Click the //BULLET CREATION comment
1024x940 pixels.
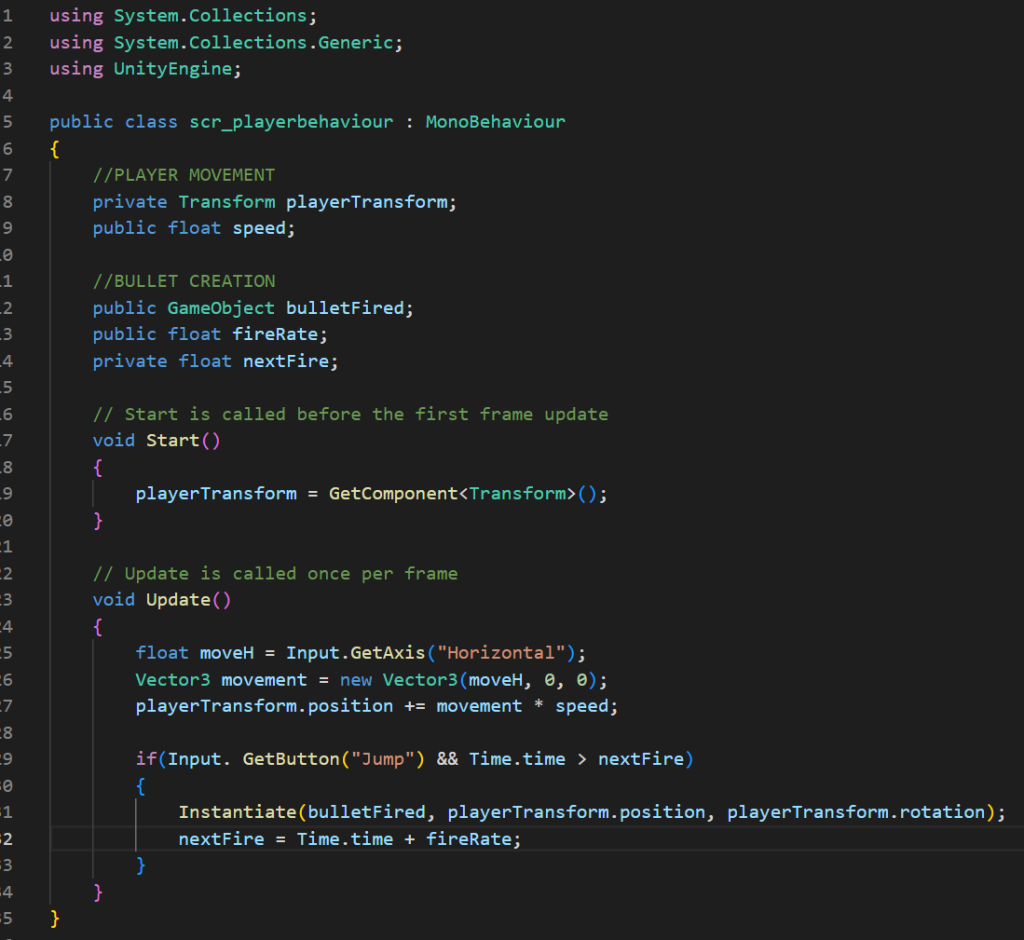(183, 281)
